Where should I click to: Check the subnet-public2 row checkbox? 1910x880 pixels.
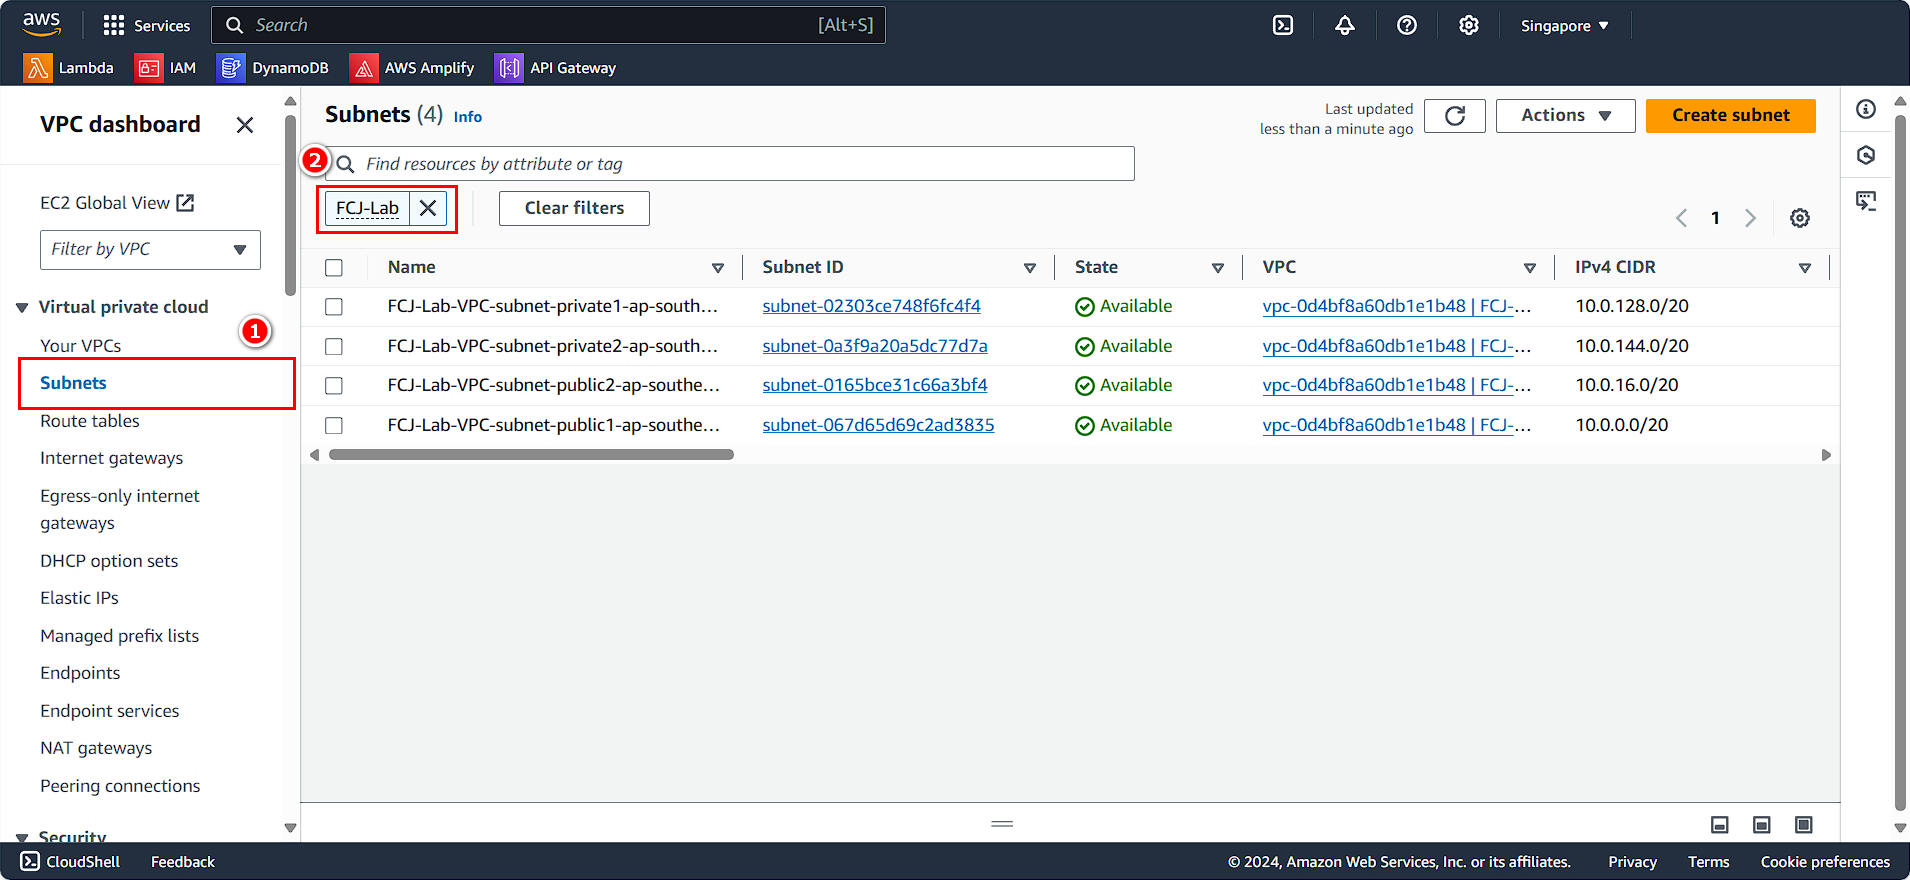pos(334,386)
